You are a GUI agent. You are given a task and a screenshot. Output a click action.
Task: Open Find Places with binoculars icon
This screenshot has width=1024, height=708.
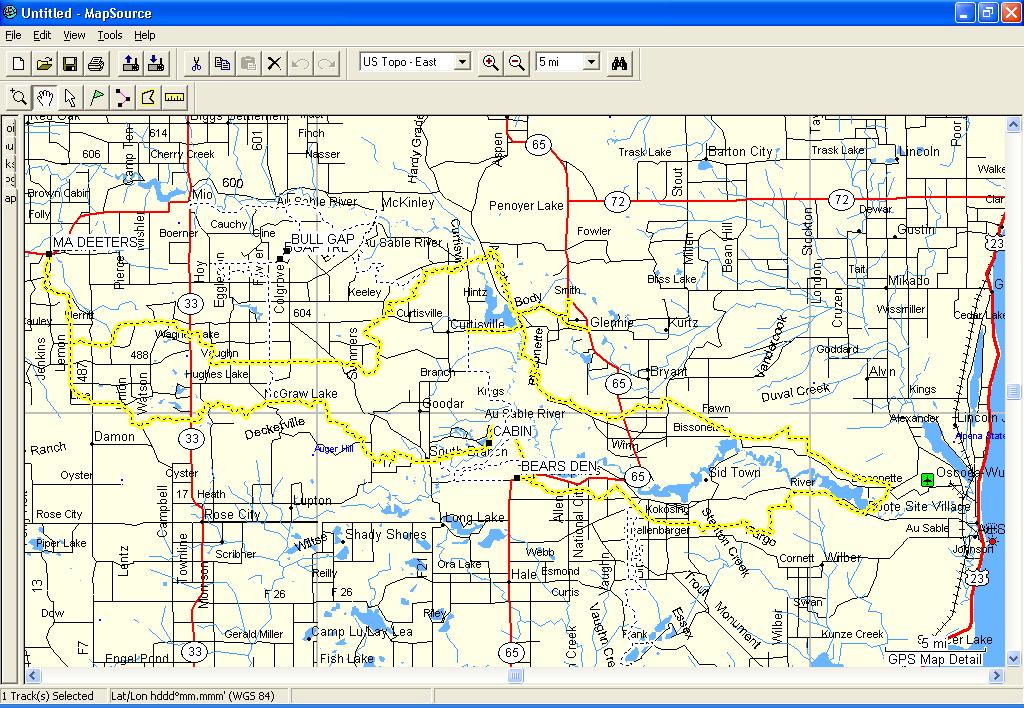(x=620, y=63)
